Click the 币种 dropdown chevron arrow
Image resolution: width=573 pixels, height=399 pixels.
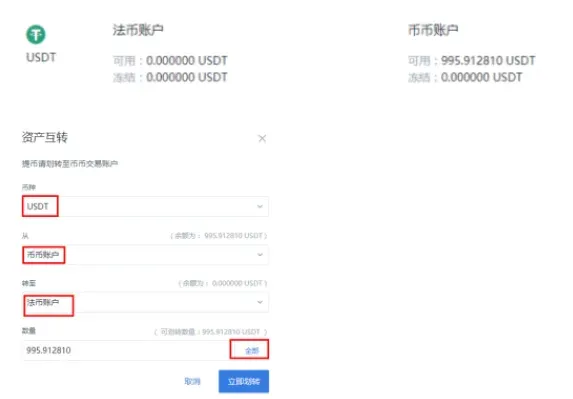pos(260,206)
